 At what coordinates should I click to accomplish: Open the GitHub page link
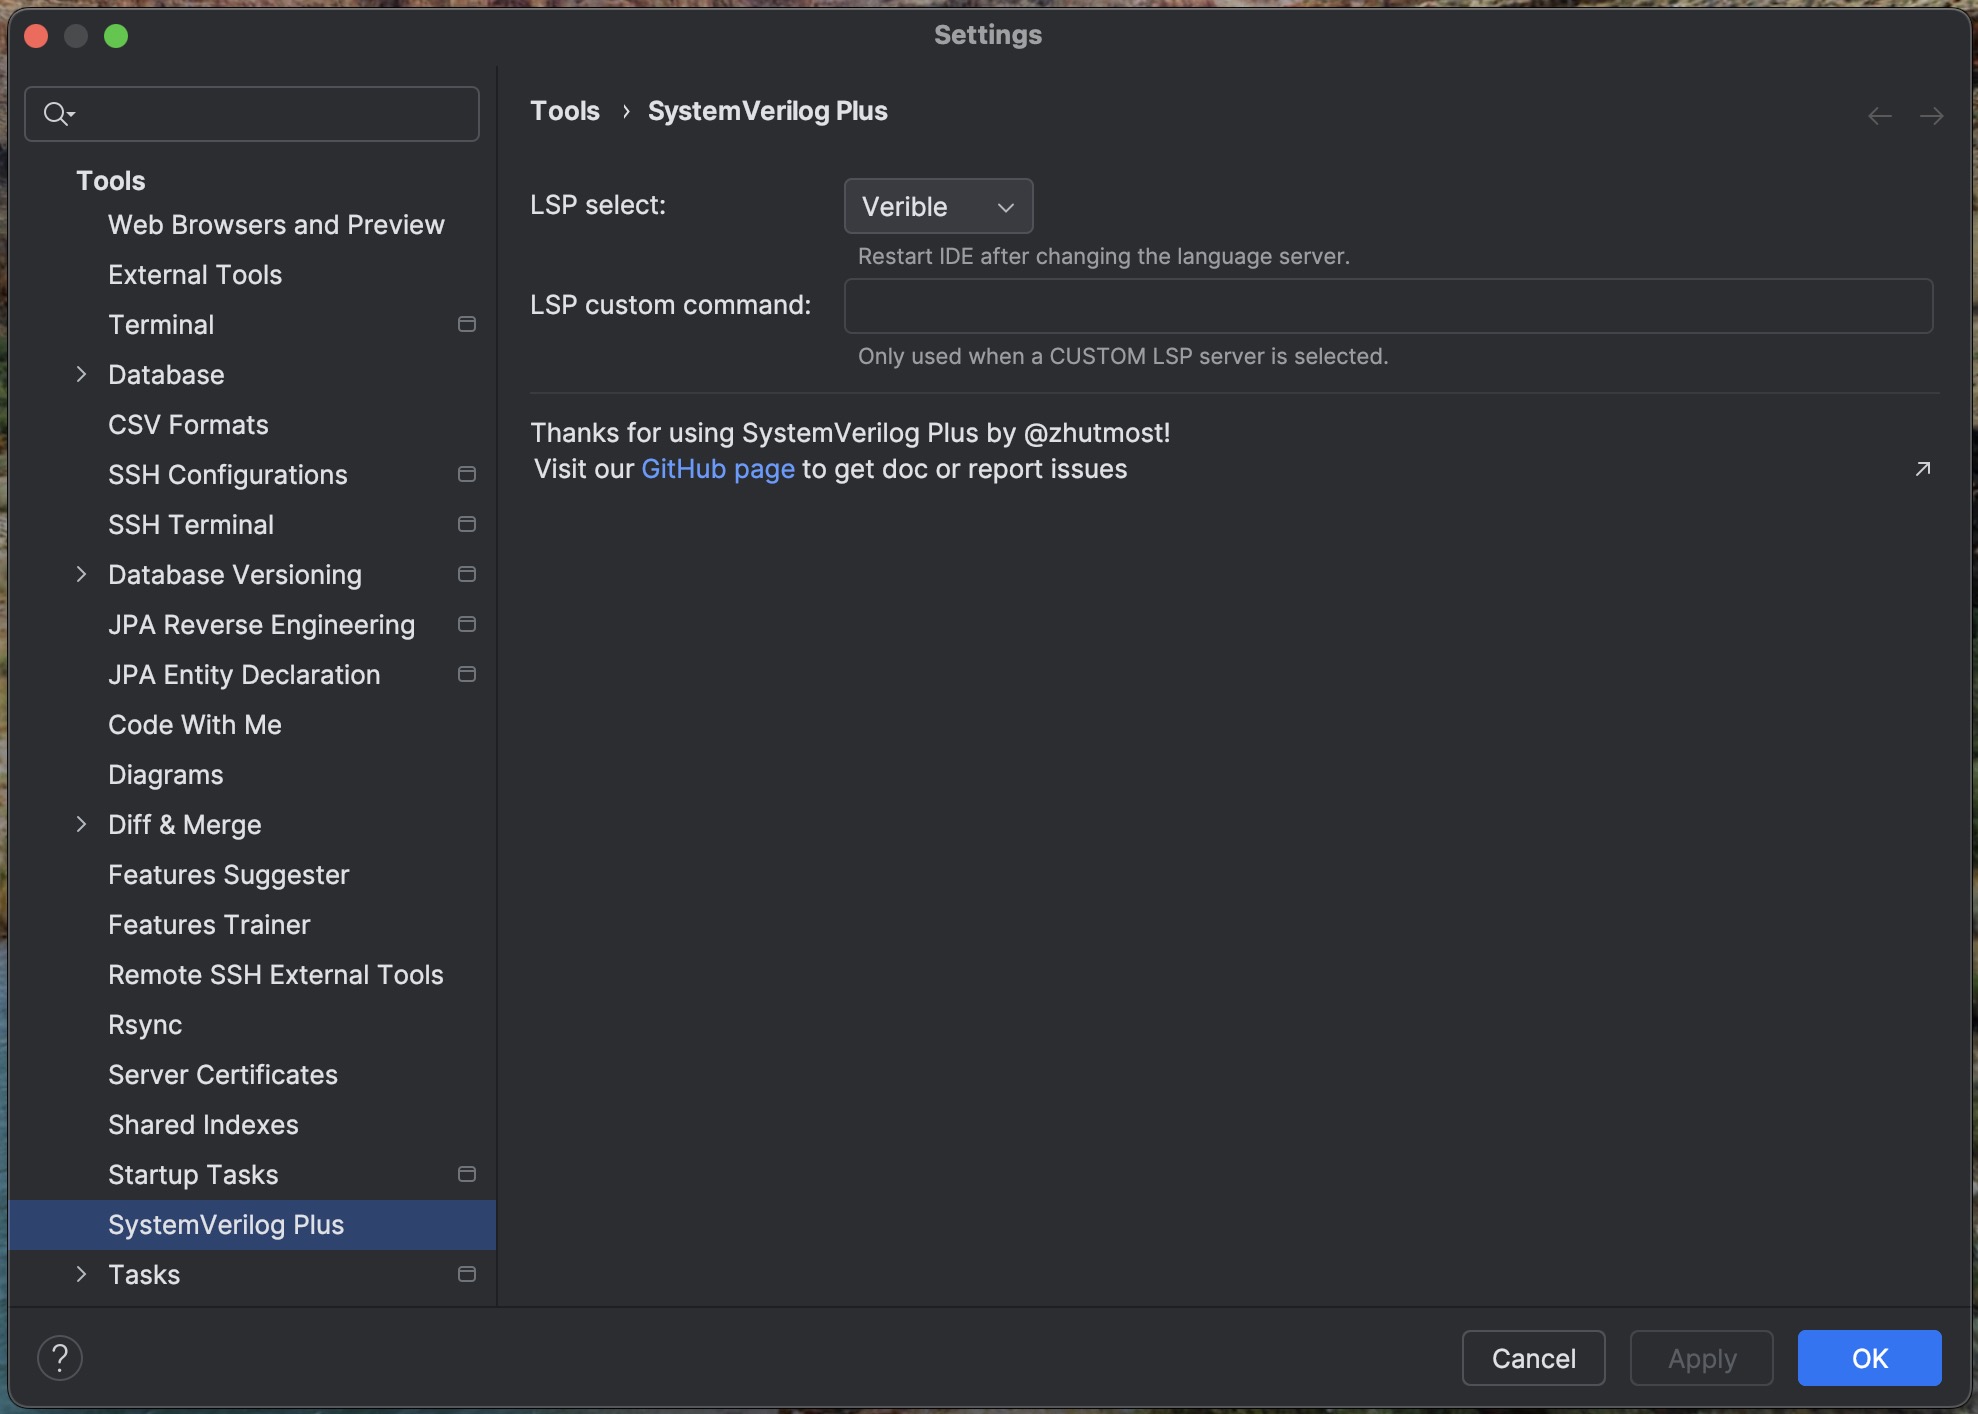point(717,469)
